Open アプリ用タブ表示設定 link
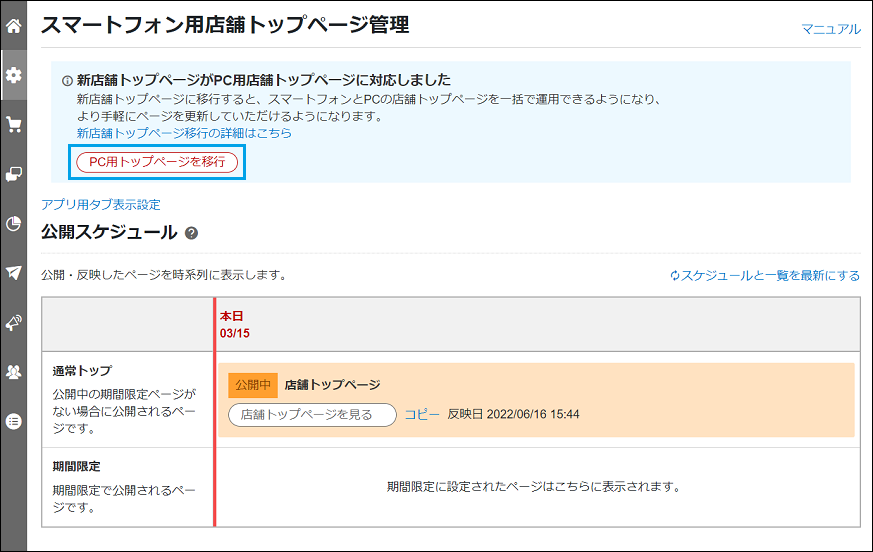The width and height of the screenshot is (873, 552). click(101, 204)
